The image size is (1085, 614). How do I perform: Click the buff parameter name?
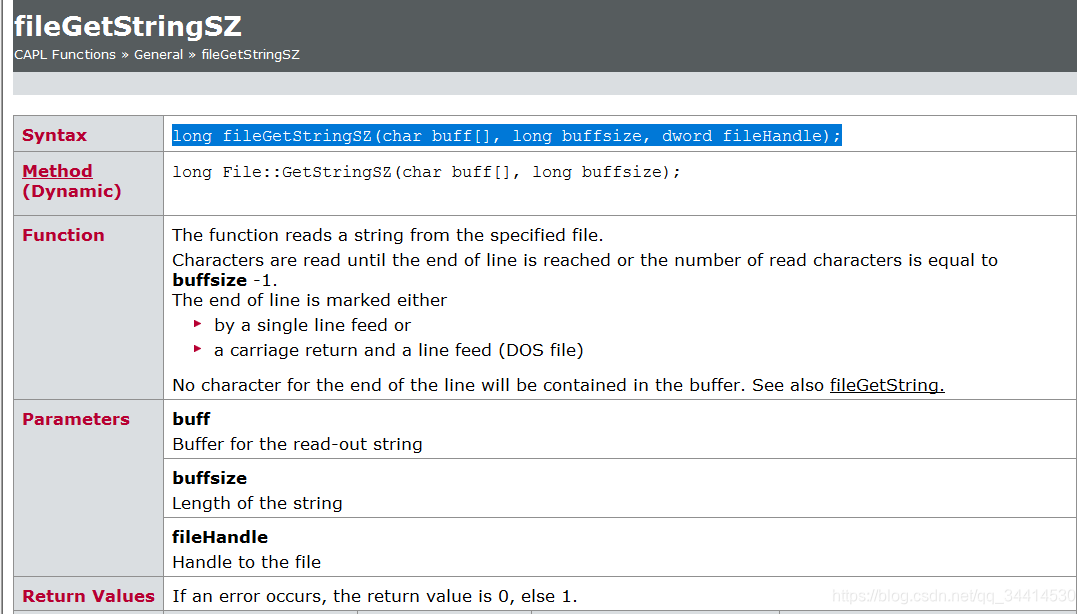[191, 419]
